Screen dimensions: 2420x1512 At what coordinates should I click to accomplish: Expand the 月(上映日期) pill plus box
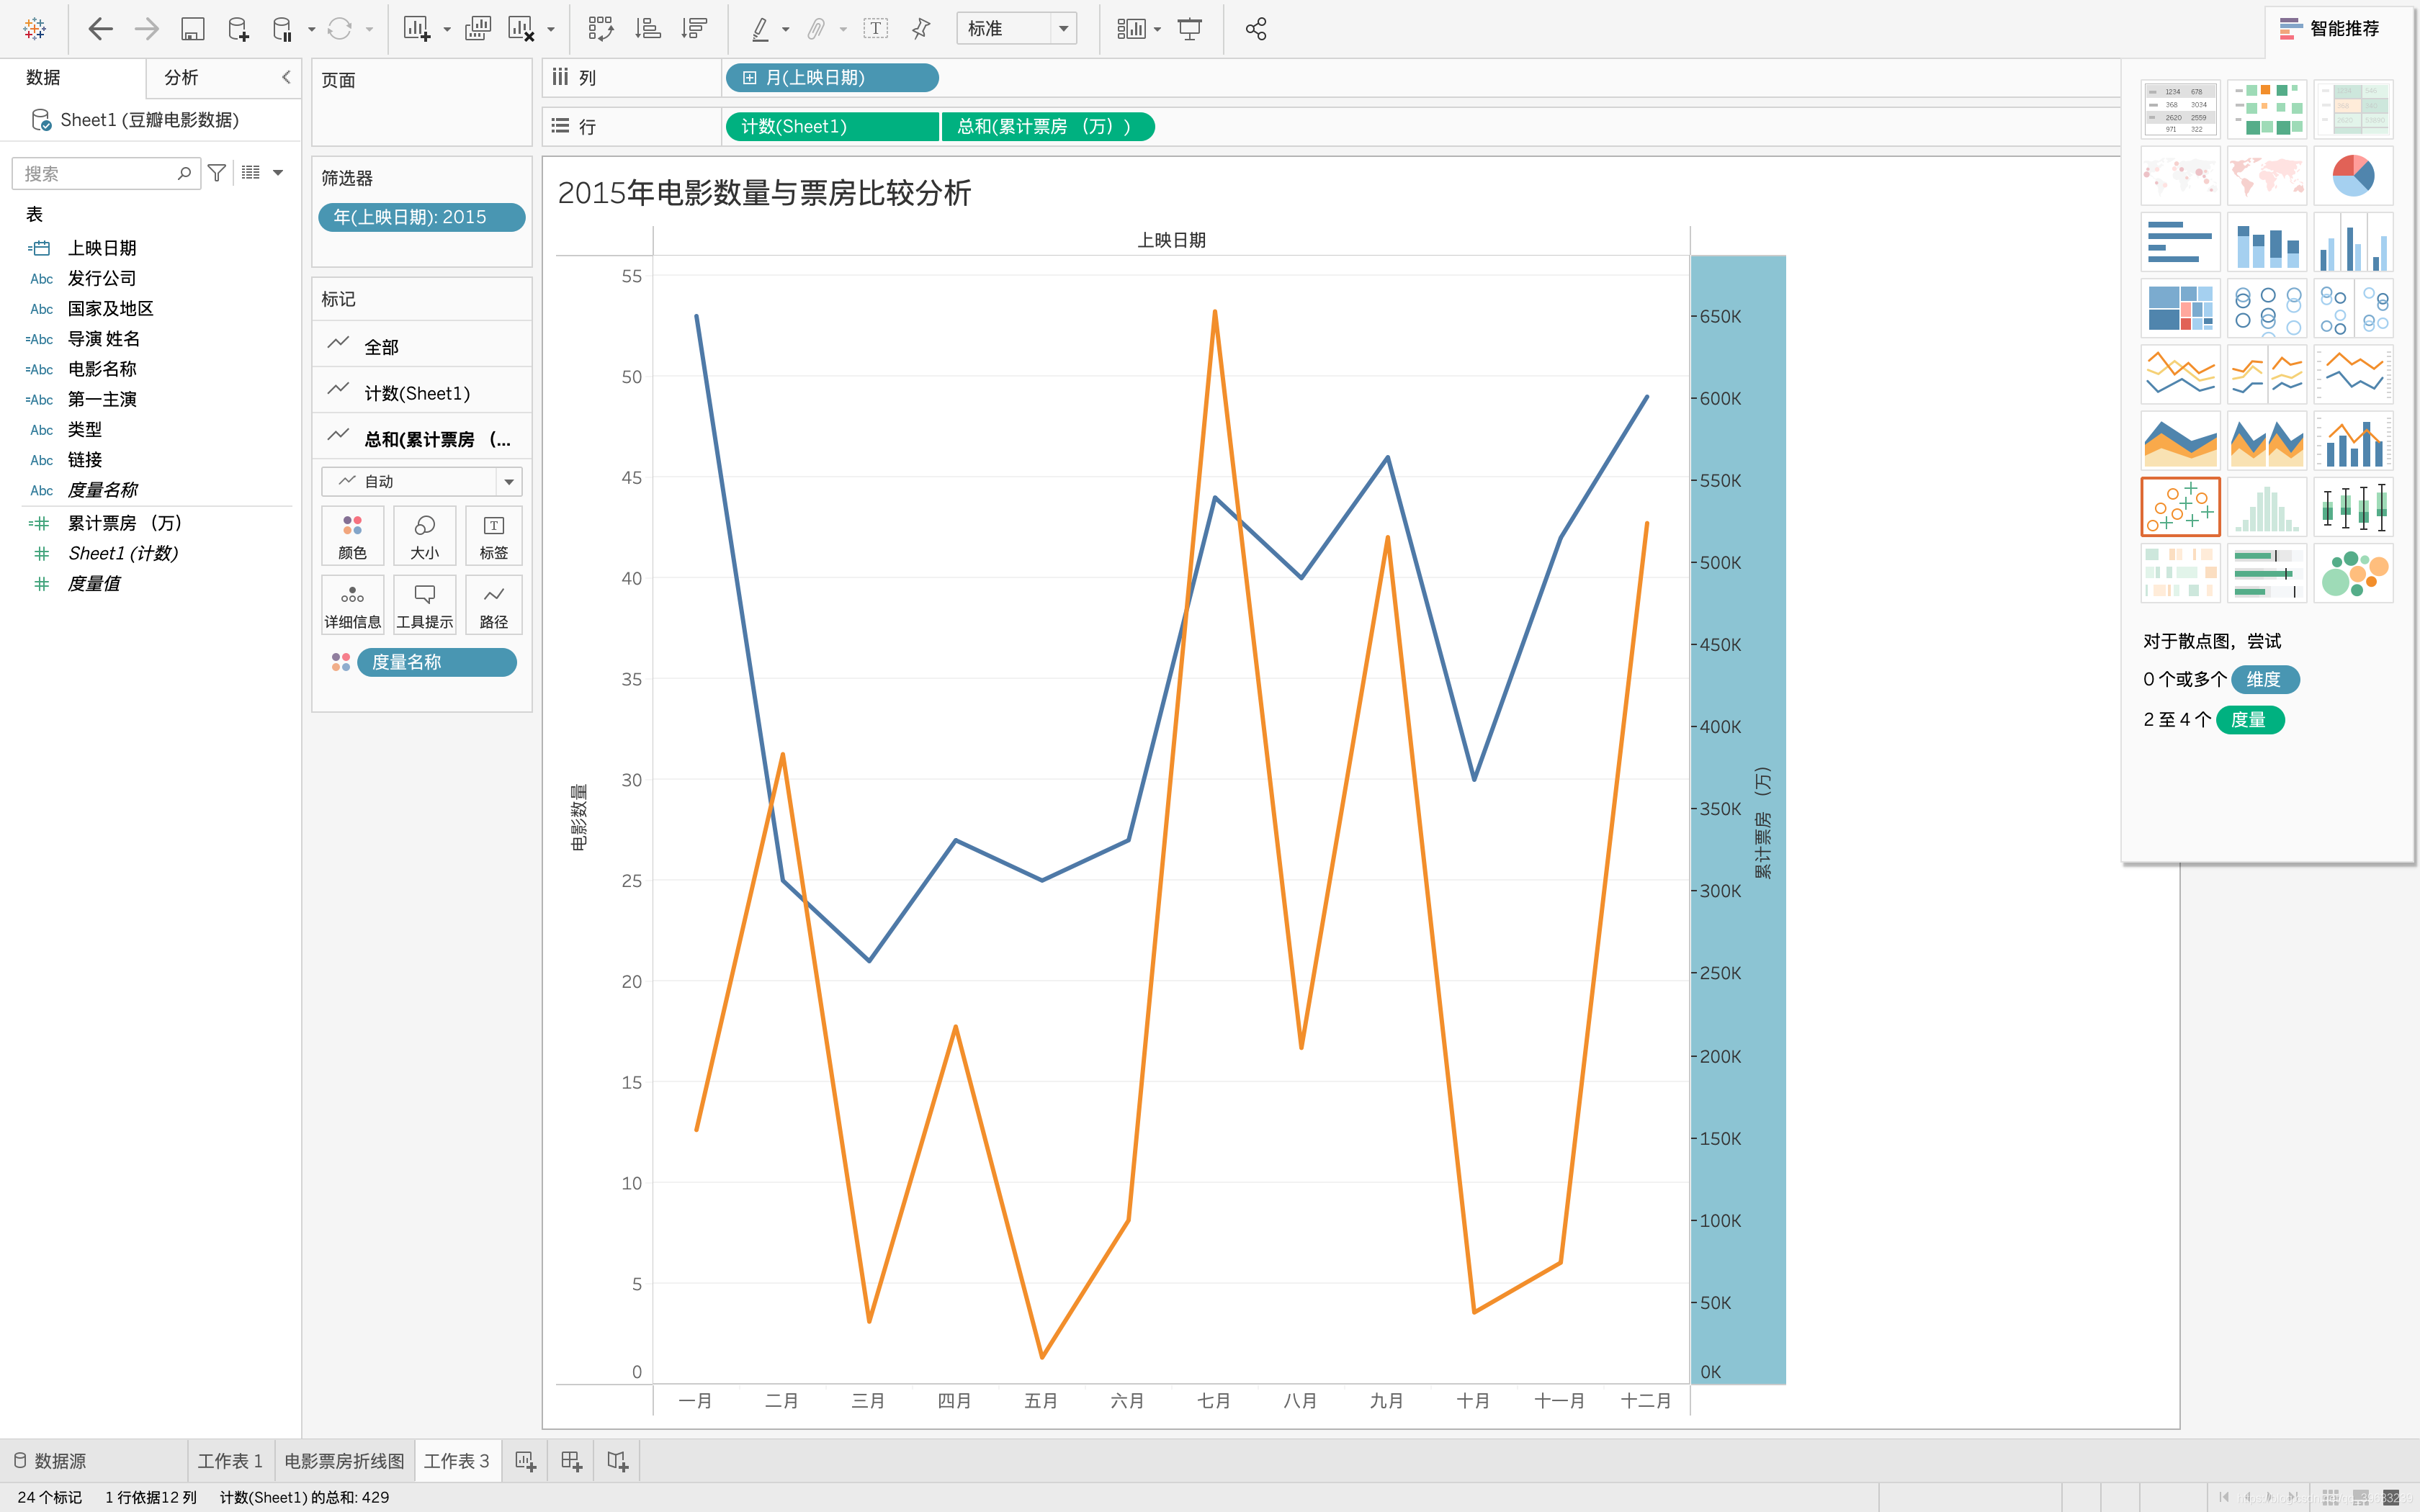tap(749, 78)
